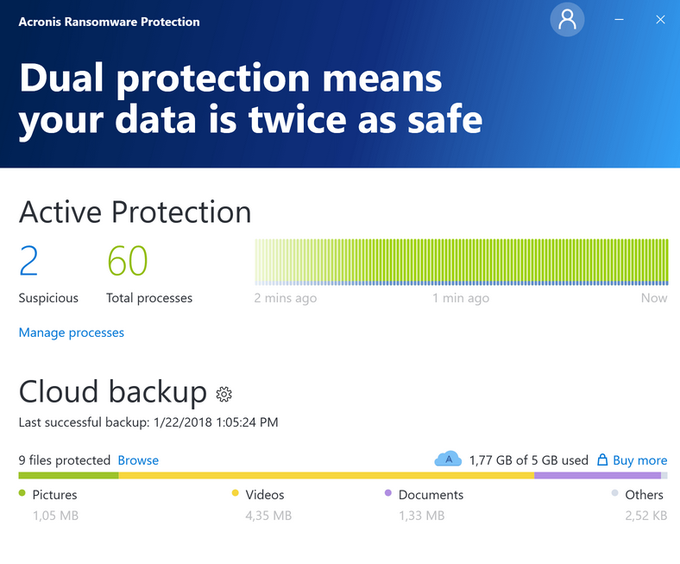The image size is (680, 564).
Task: Click the Active Protection activity graph
Action: click(x=461, y=263)
